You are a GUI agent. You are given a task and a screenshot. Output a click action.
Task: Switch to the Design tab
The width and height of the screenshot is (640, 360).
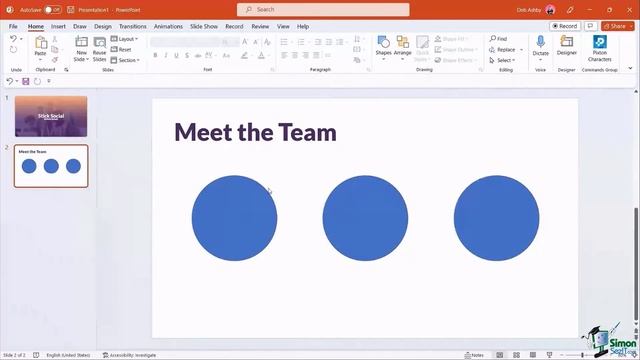[x=103, y=26]
